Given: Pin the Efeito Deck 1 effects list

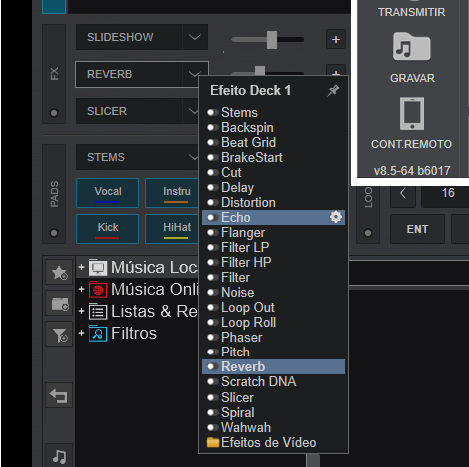Looking at the screenshot, I should [333, 90].
